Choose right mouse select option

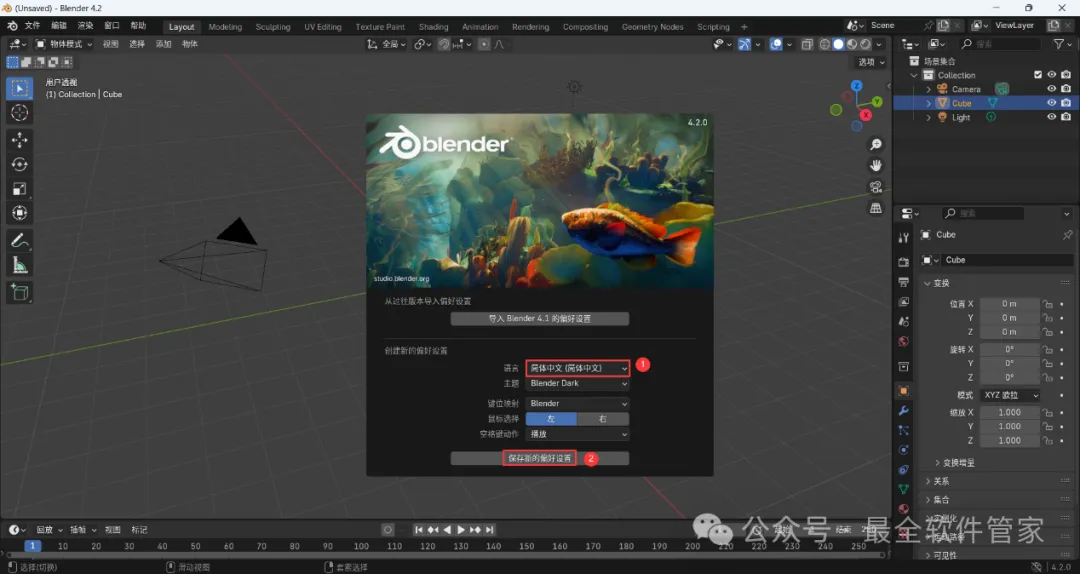(603, 419)
